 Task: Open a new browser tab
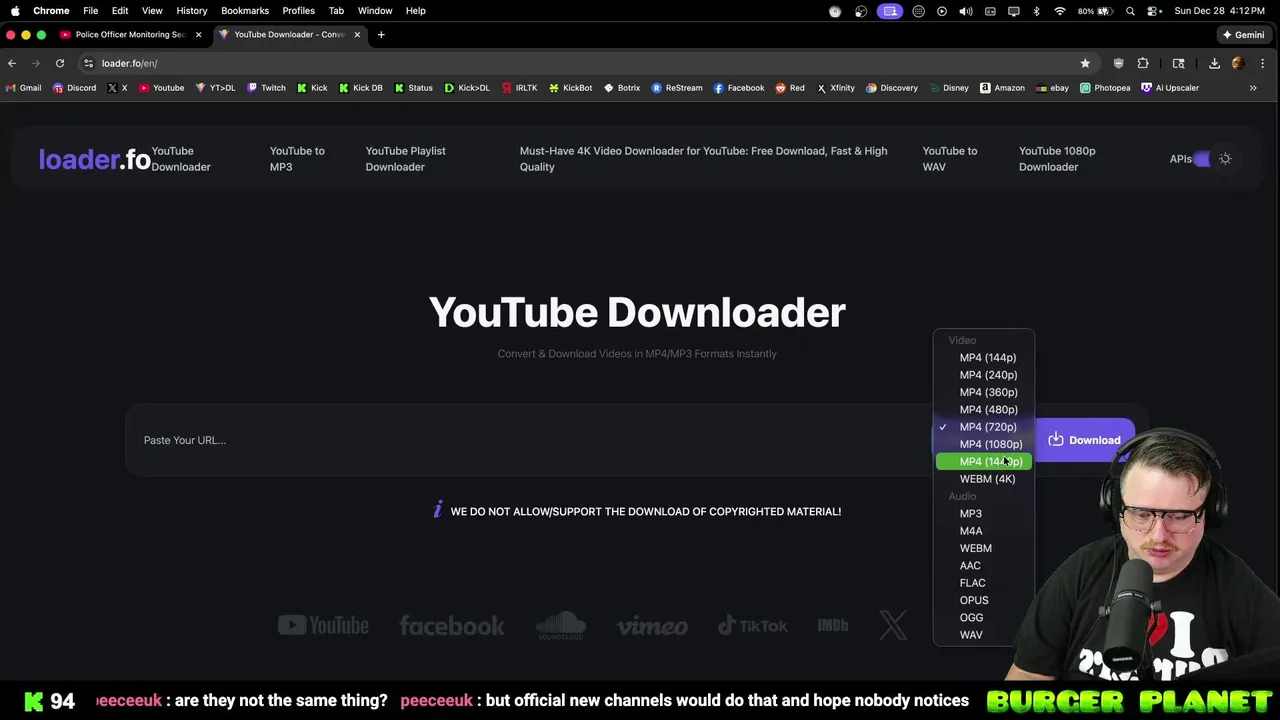[x=381, y=35]
